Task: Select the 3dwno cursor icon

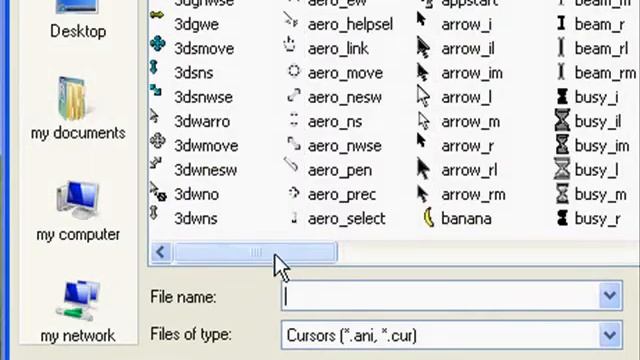Action: coord(158,191)
